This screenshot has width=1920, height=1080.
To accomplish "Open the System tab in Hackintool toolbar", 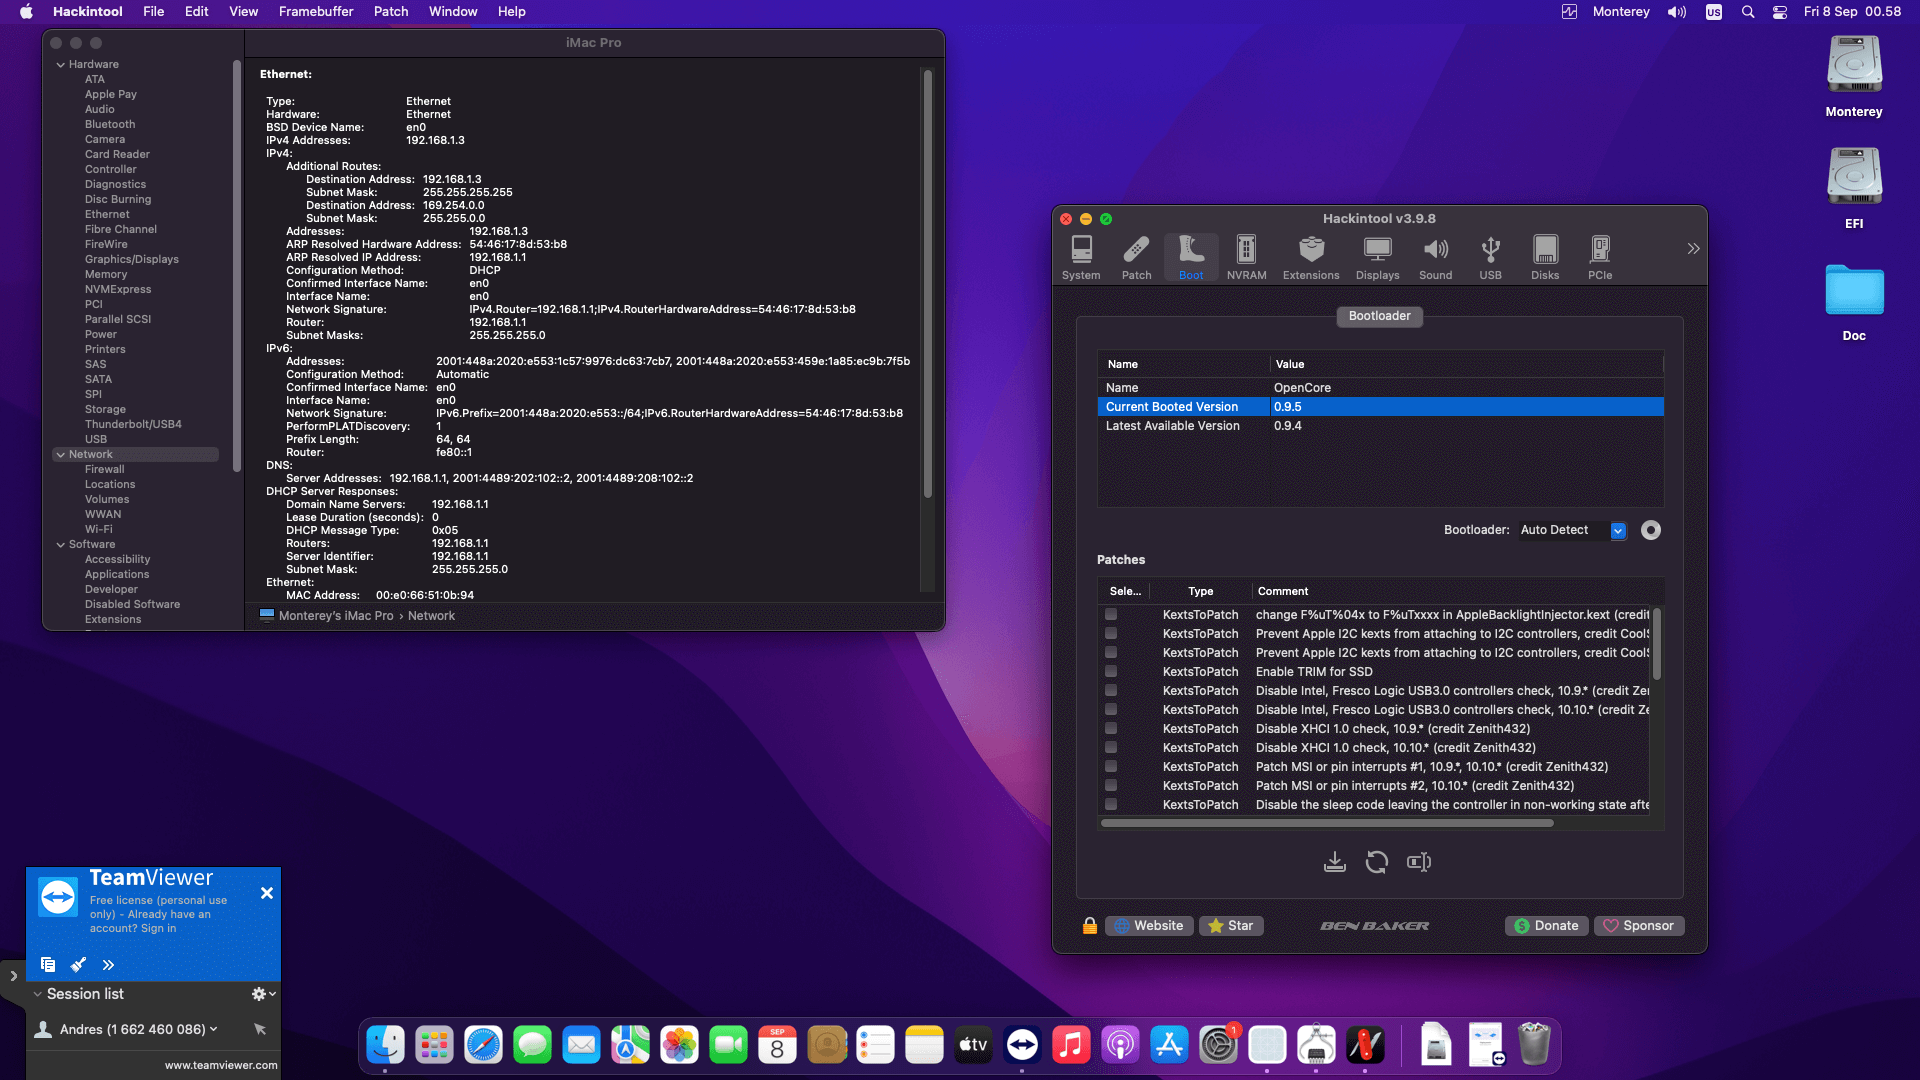I will pos(1081,257).
